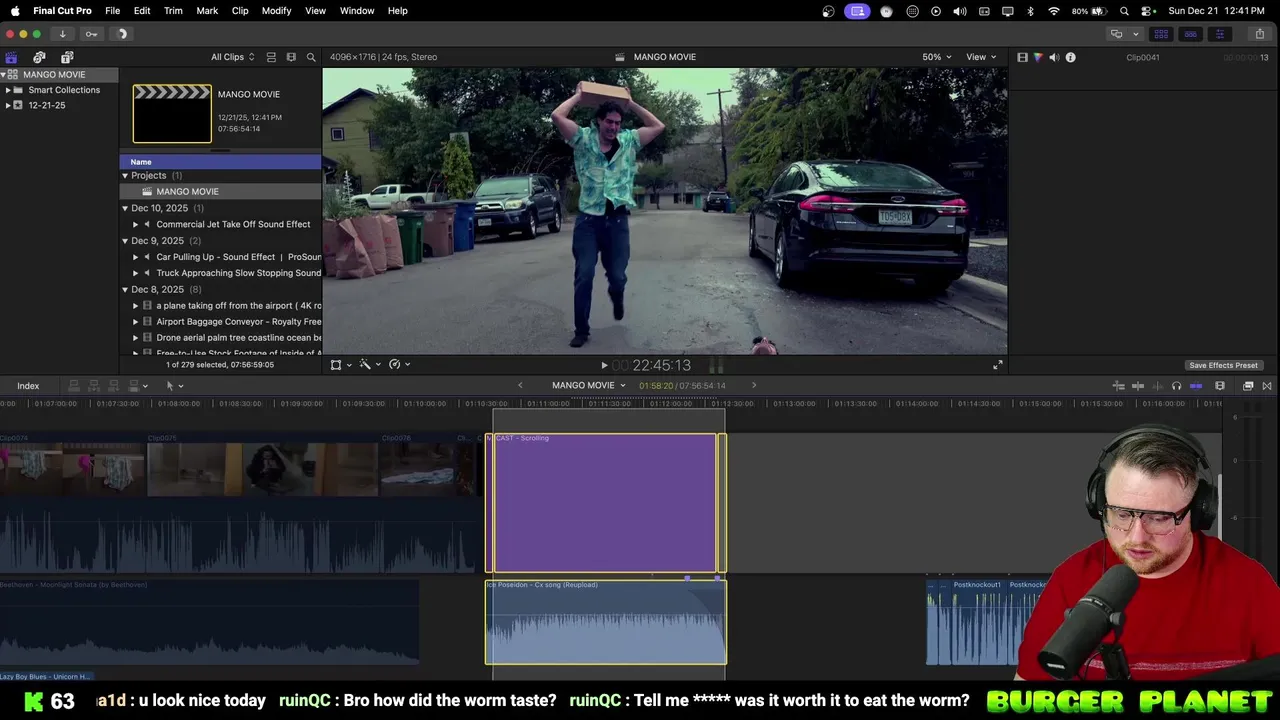The height and width of the screenshot is (720, 1280).
Task: Open the Keyword Editor key icon
Action: point(91,34)
